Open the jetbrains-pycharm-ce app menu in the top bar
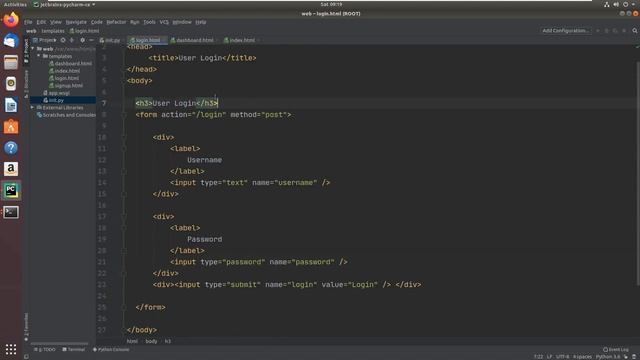 64,4
